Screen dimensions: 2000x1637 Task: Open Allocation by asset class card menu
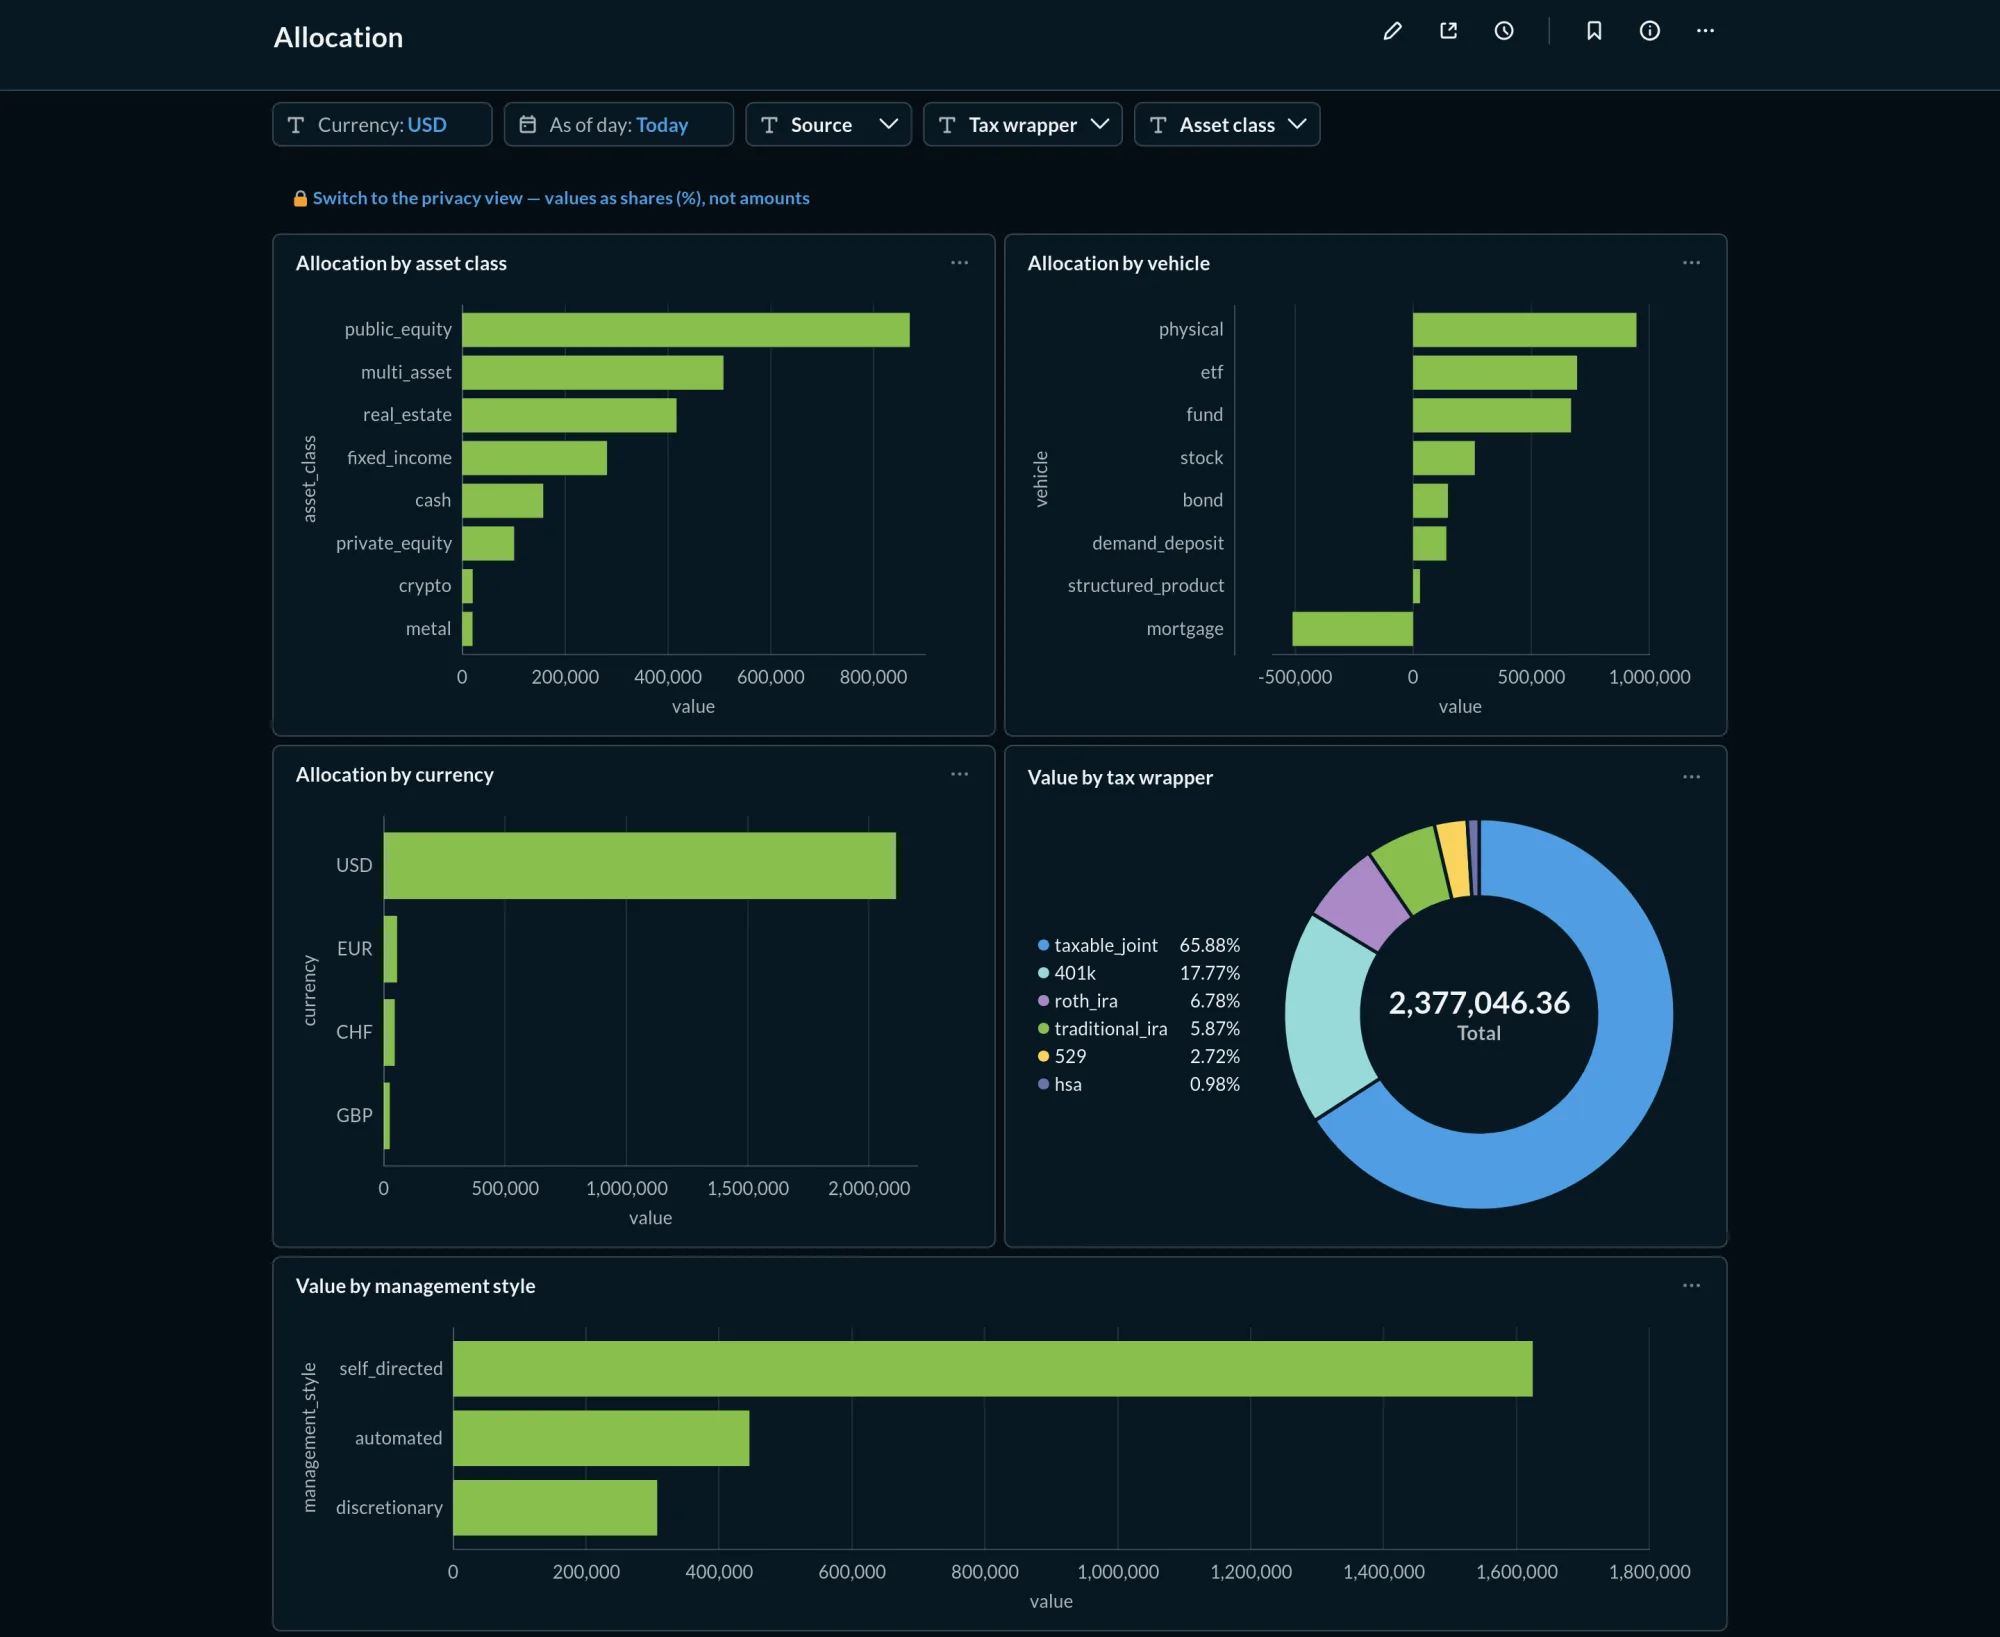pyautogui.click(x=959, y=263)
